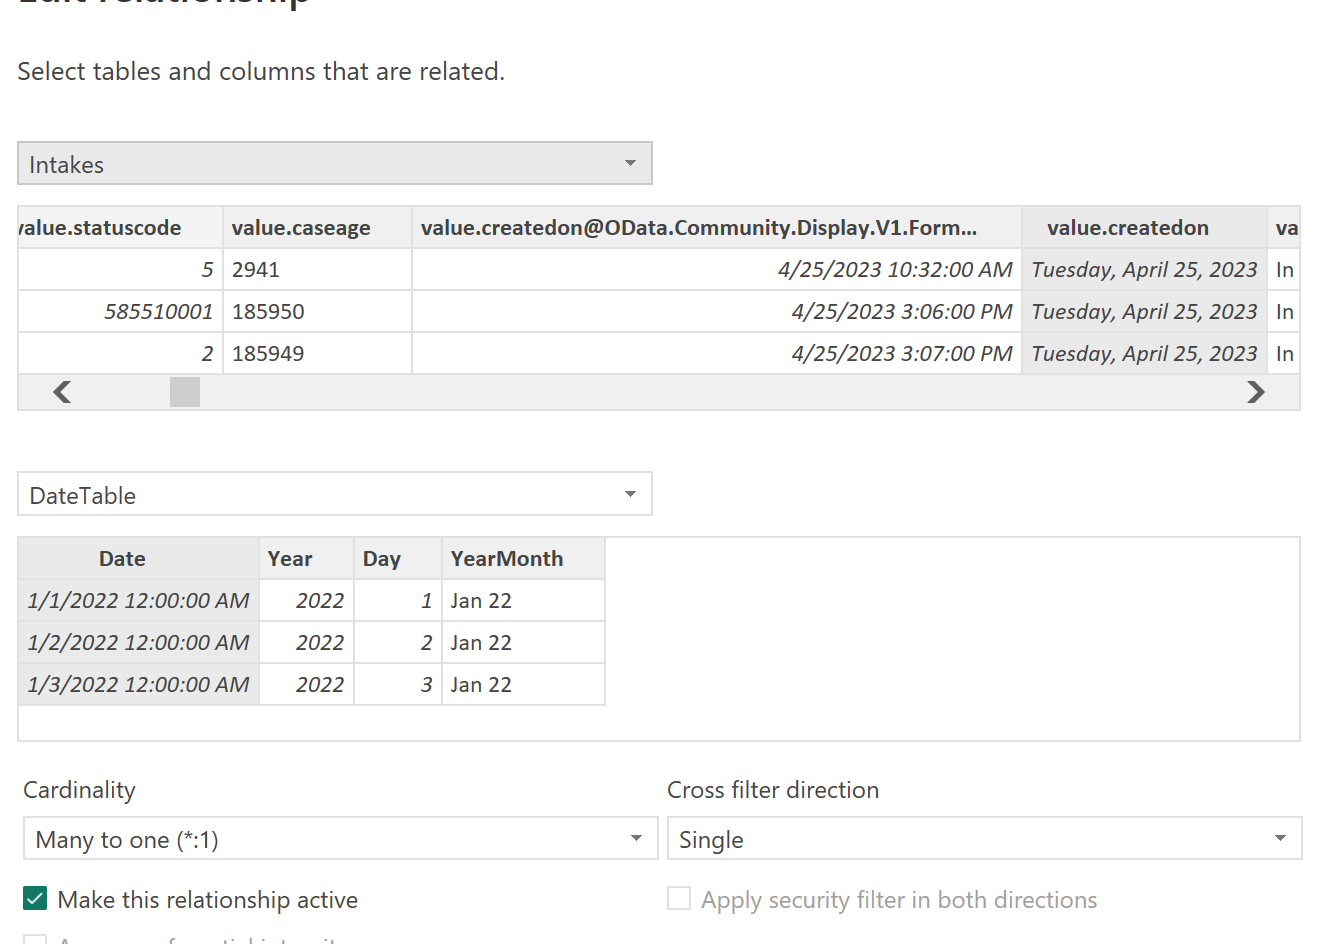
Task: Open the DateTable table dropdown
Action: tap(335, 494)
